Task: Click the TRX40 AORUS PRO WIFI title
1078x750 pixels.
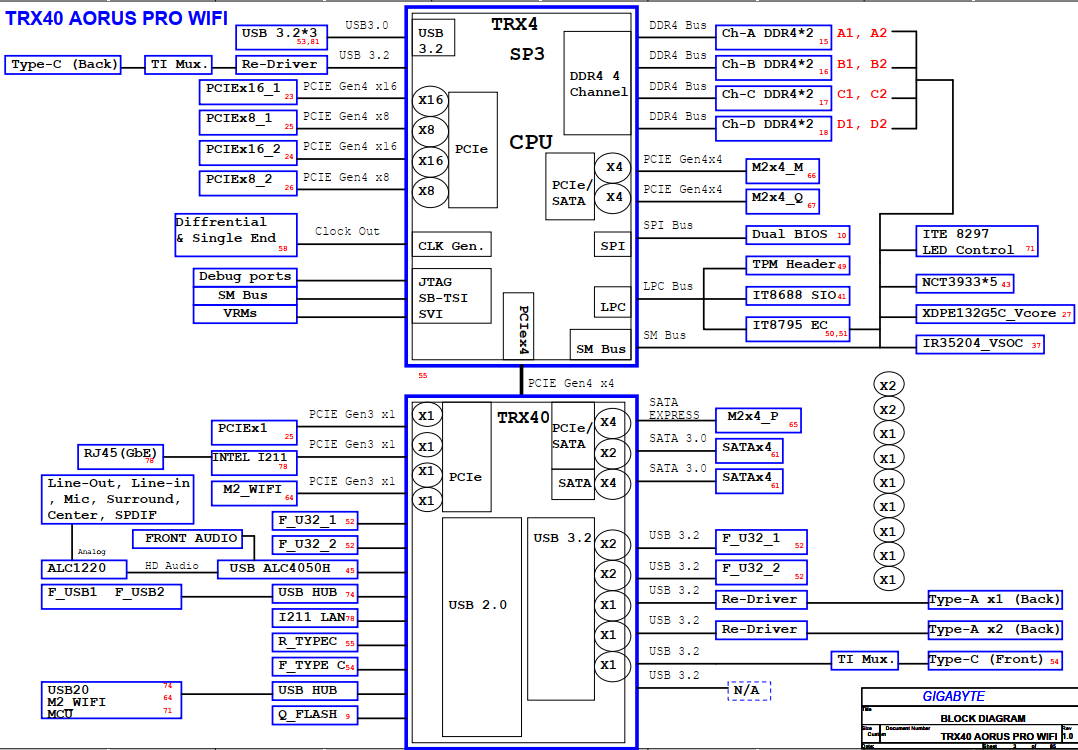Action: [x=116, y=18]
